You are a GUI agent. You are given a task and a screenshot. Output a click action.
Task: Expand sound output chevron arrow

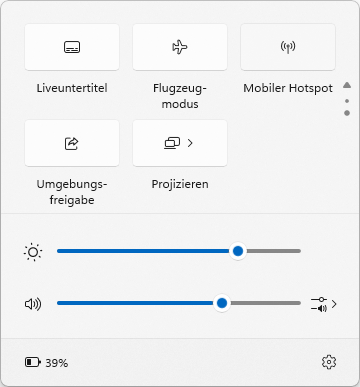tap(334, 304)
